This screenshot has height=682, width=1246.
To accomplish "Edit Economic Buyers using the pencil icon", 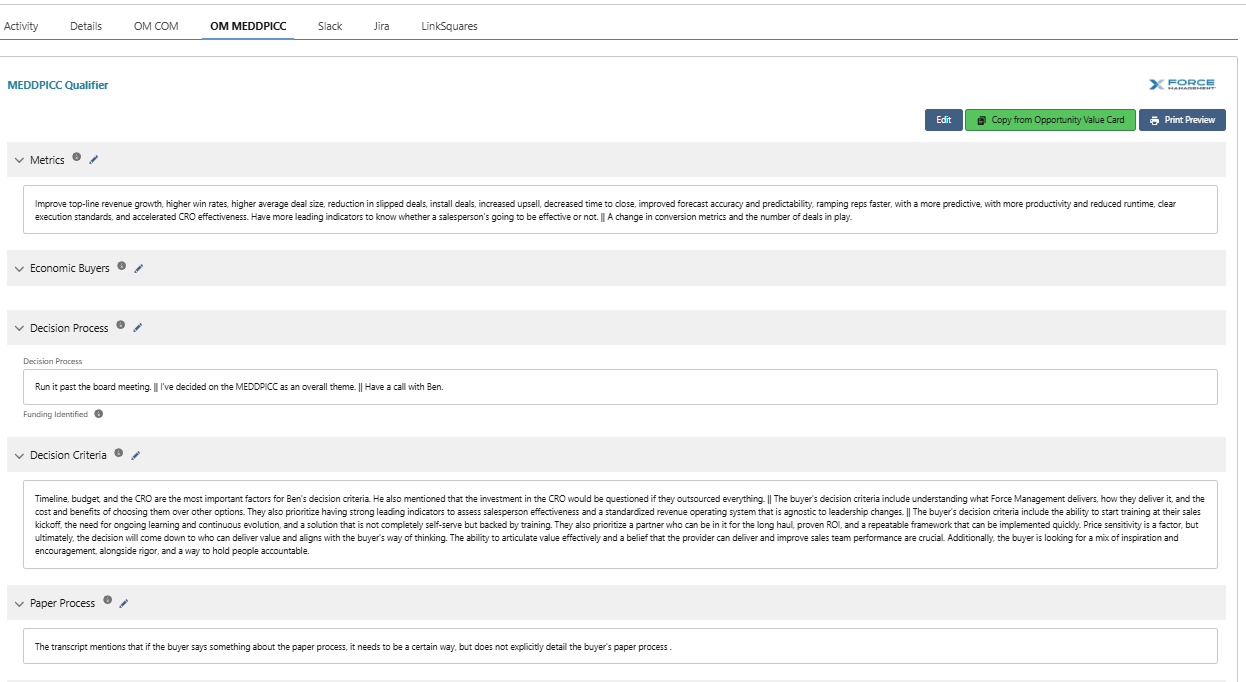I will click(x=139, y=268).
